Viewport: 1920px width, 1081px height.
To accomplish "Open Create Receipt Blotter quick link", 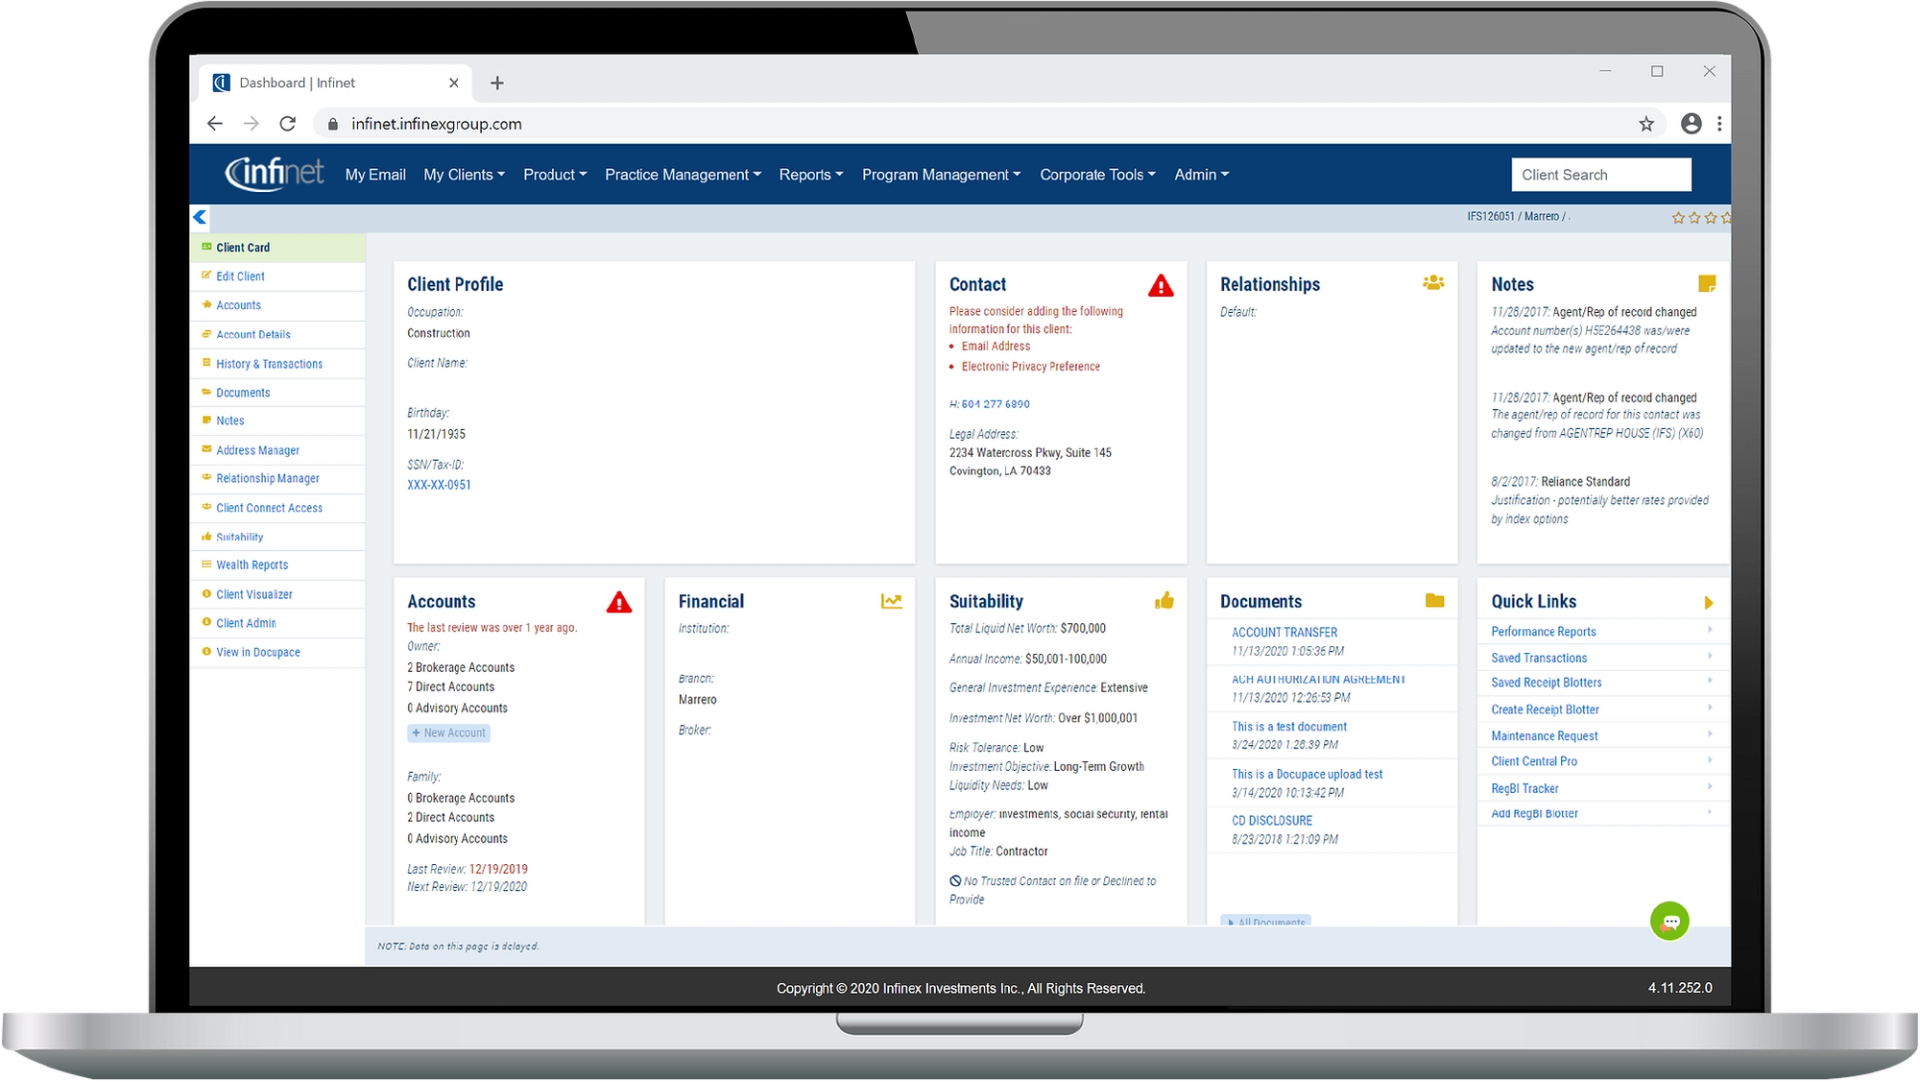I will 1545,709.
